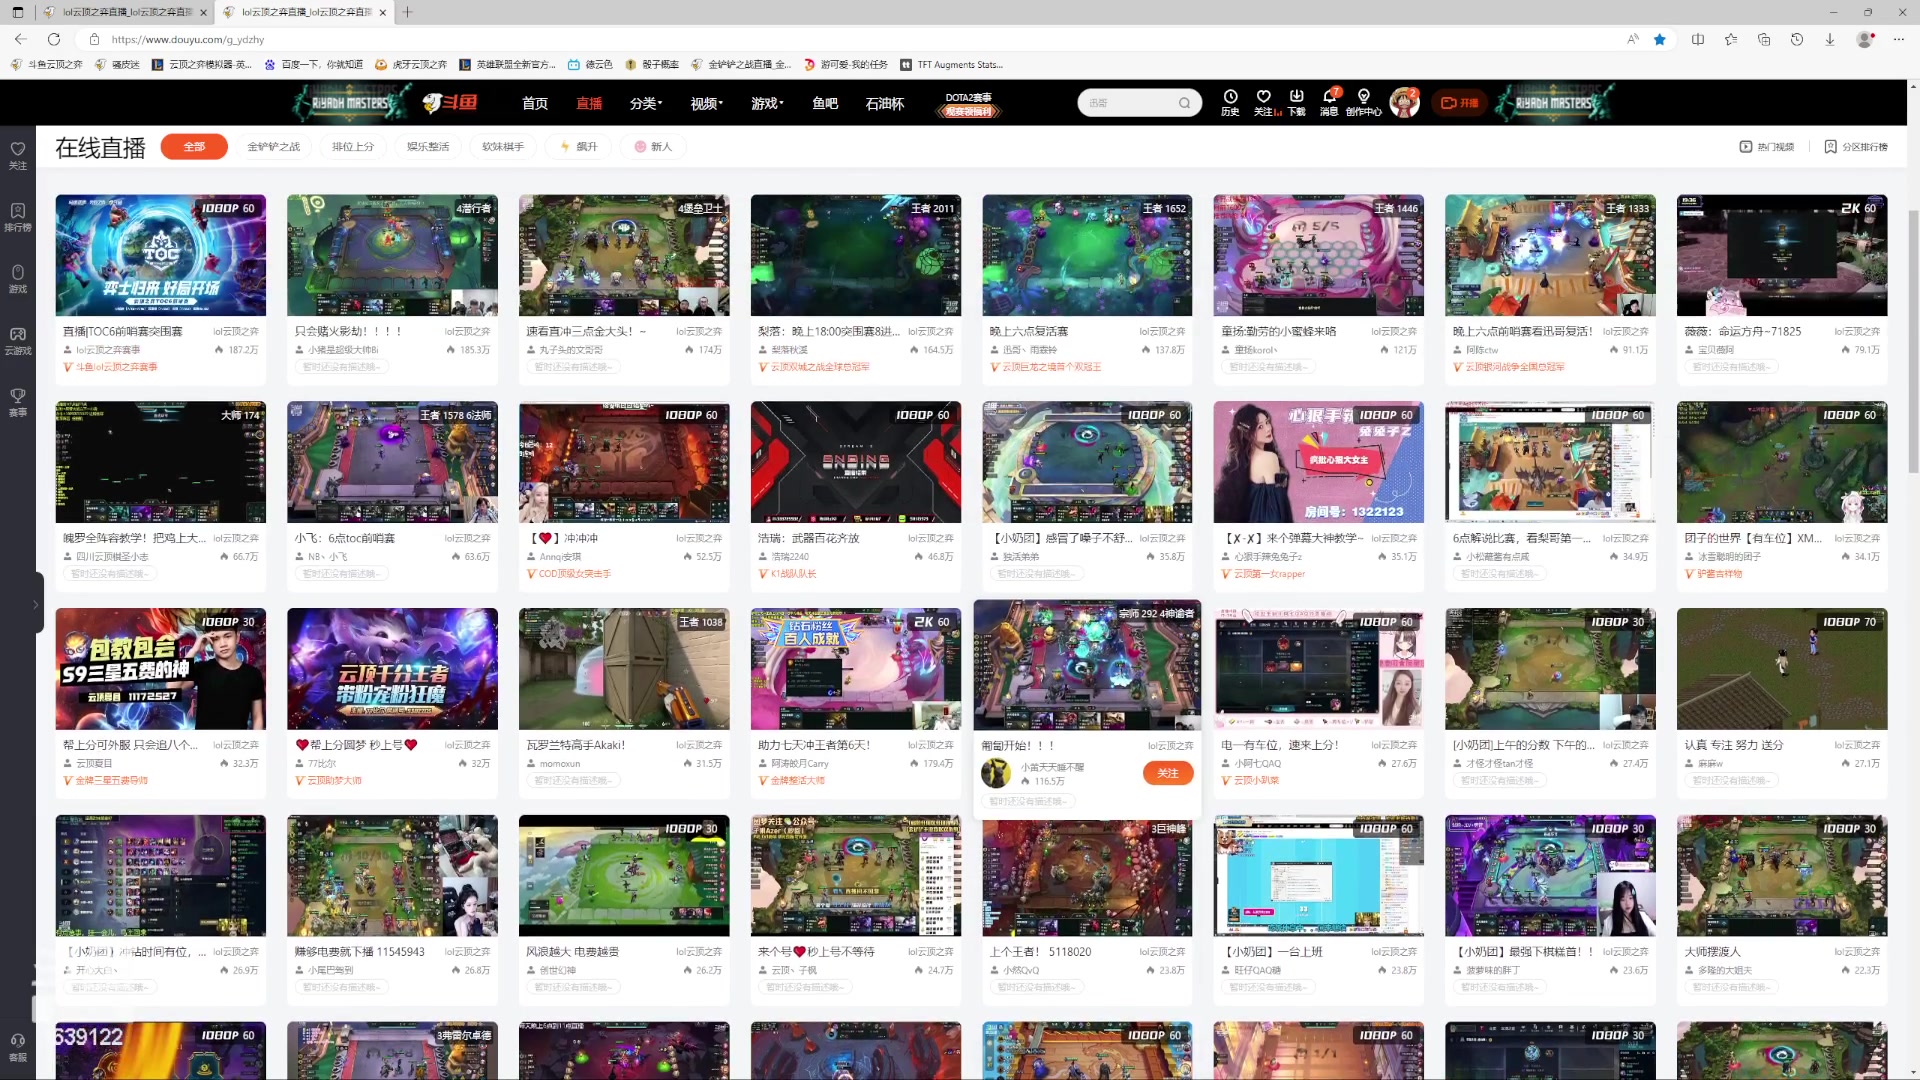Select the 金铲铲之战 filter pill
Image resolution: width=1920 pixels, height=1080 pixels.
coord(274,147)
